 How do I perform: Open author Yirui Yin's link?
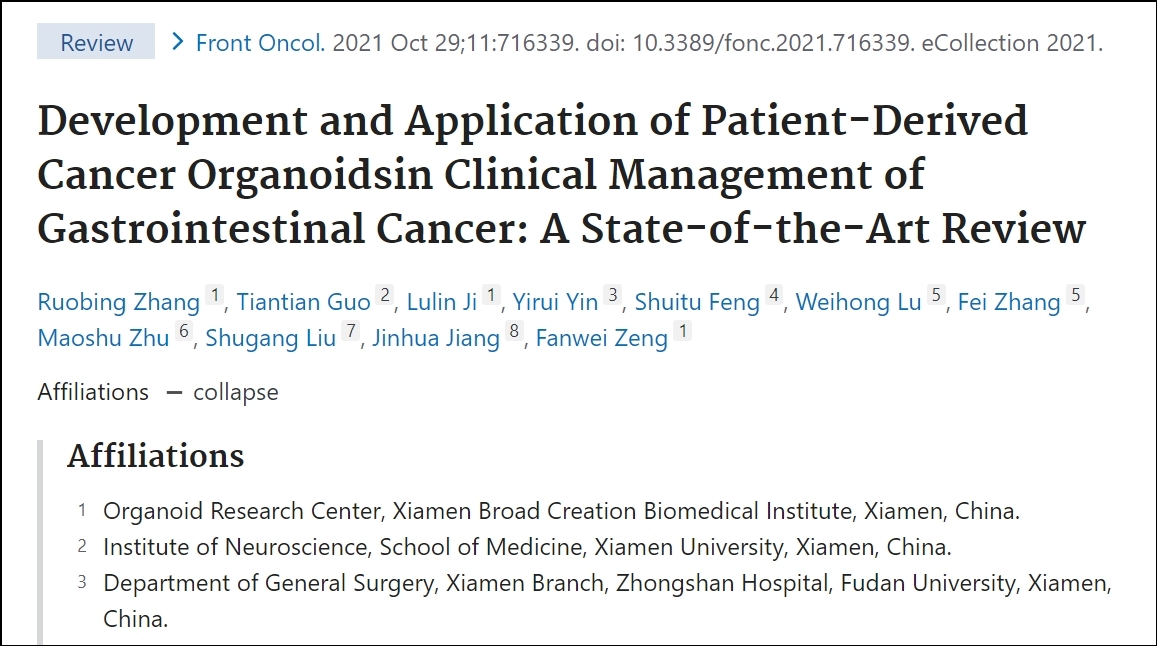click(556, 302)
